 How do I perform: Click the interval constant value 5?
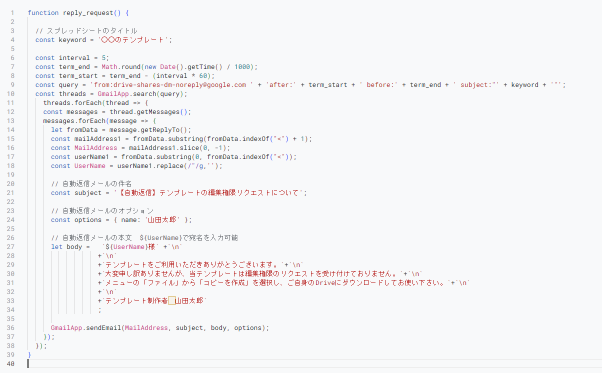click(104, 58)
